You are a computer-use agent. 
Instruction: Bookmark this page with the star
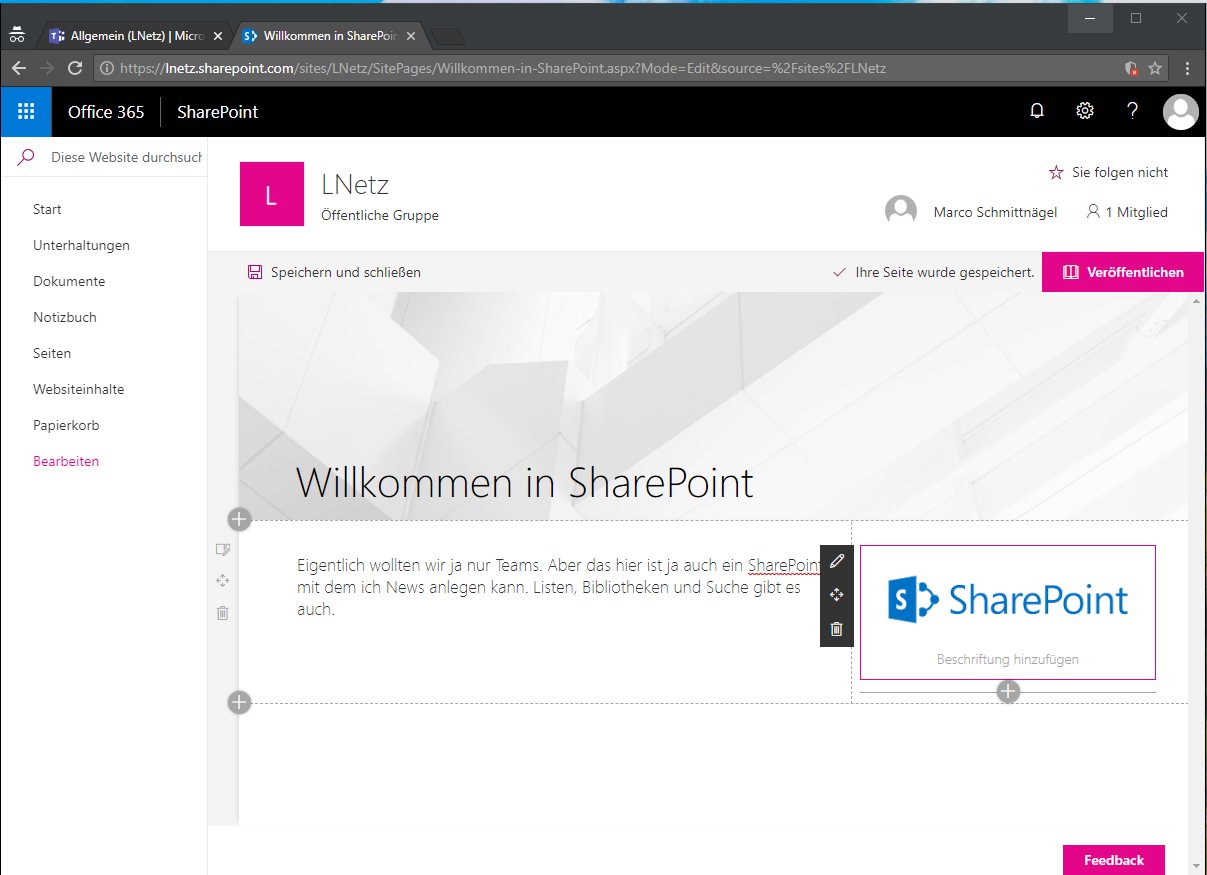(1155, 68)
